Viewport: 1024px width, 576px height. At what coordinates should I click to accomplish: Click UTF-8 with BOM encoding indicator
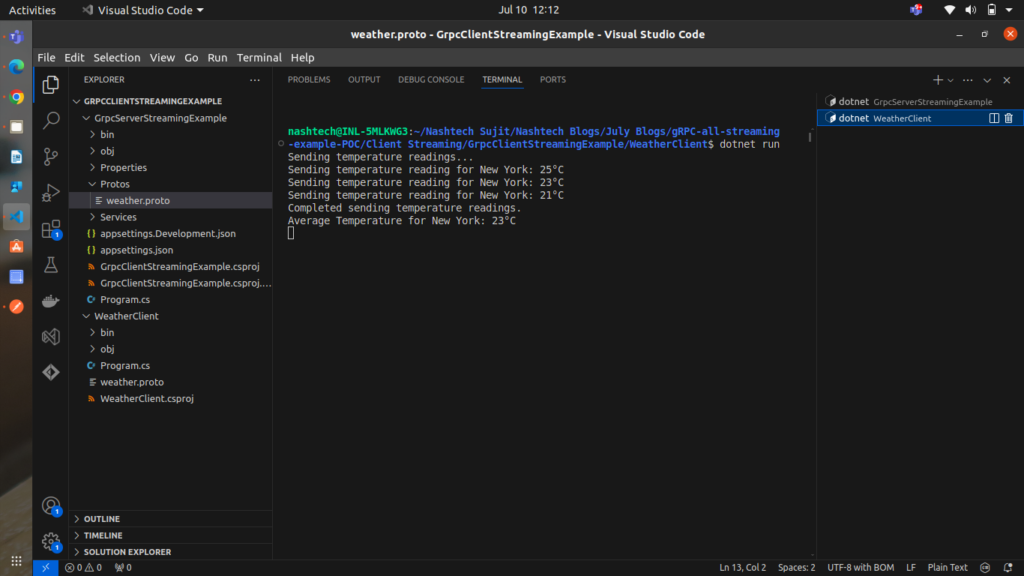(861, 567)
